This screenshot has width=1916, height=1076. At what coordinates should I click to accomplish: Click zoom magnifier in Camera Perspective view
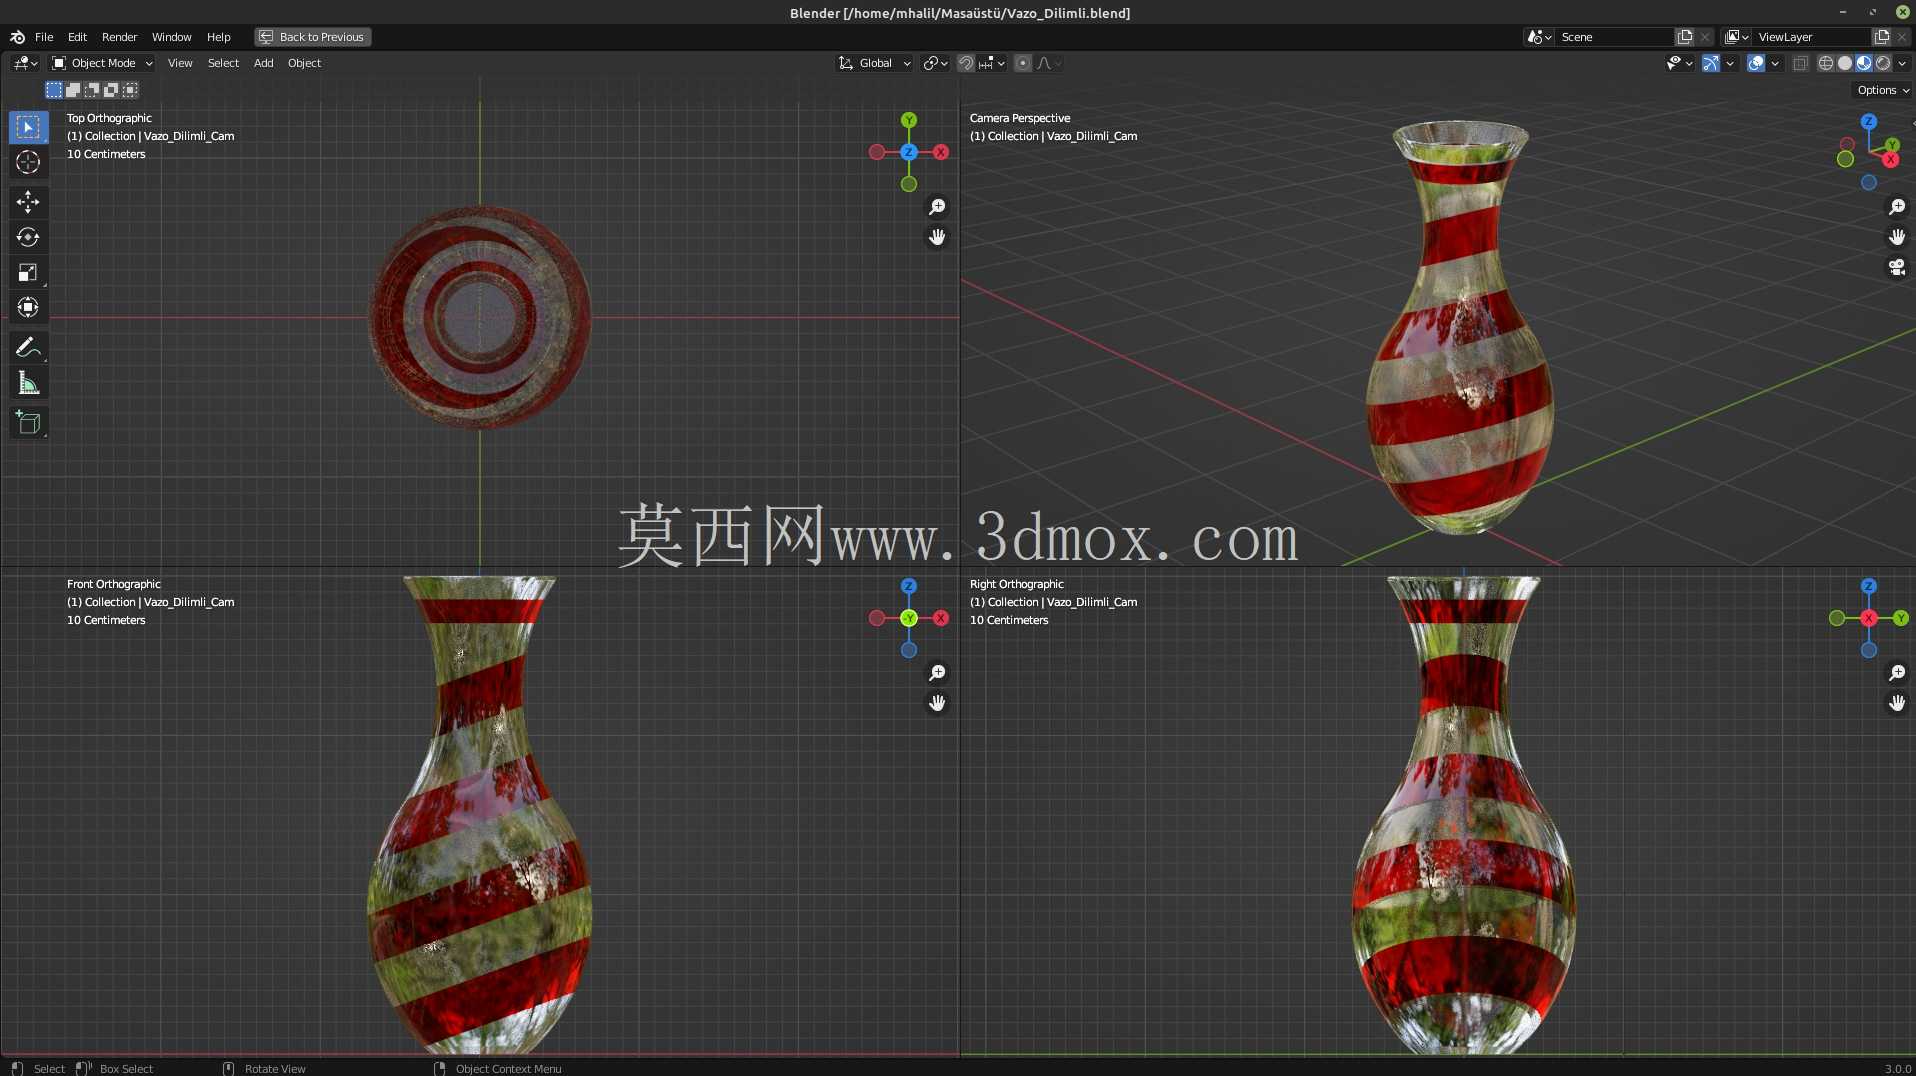(1897, 207)
